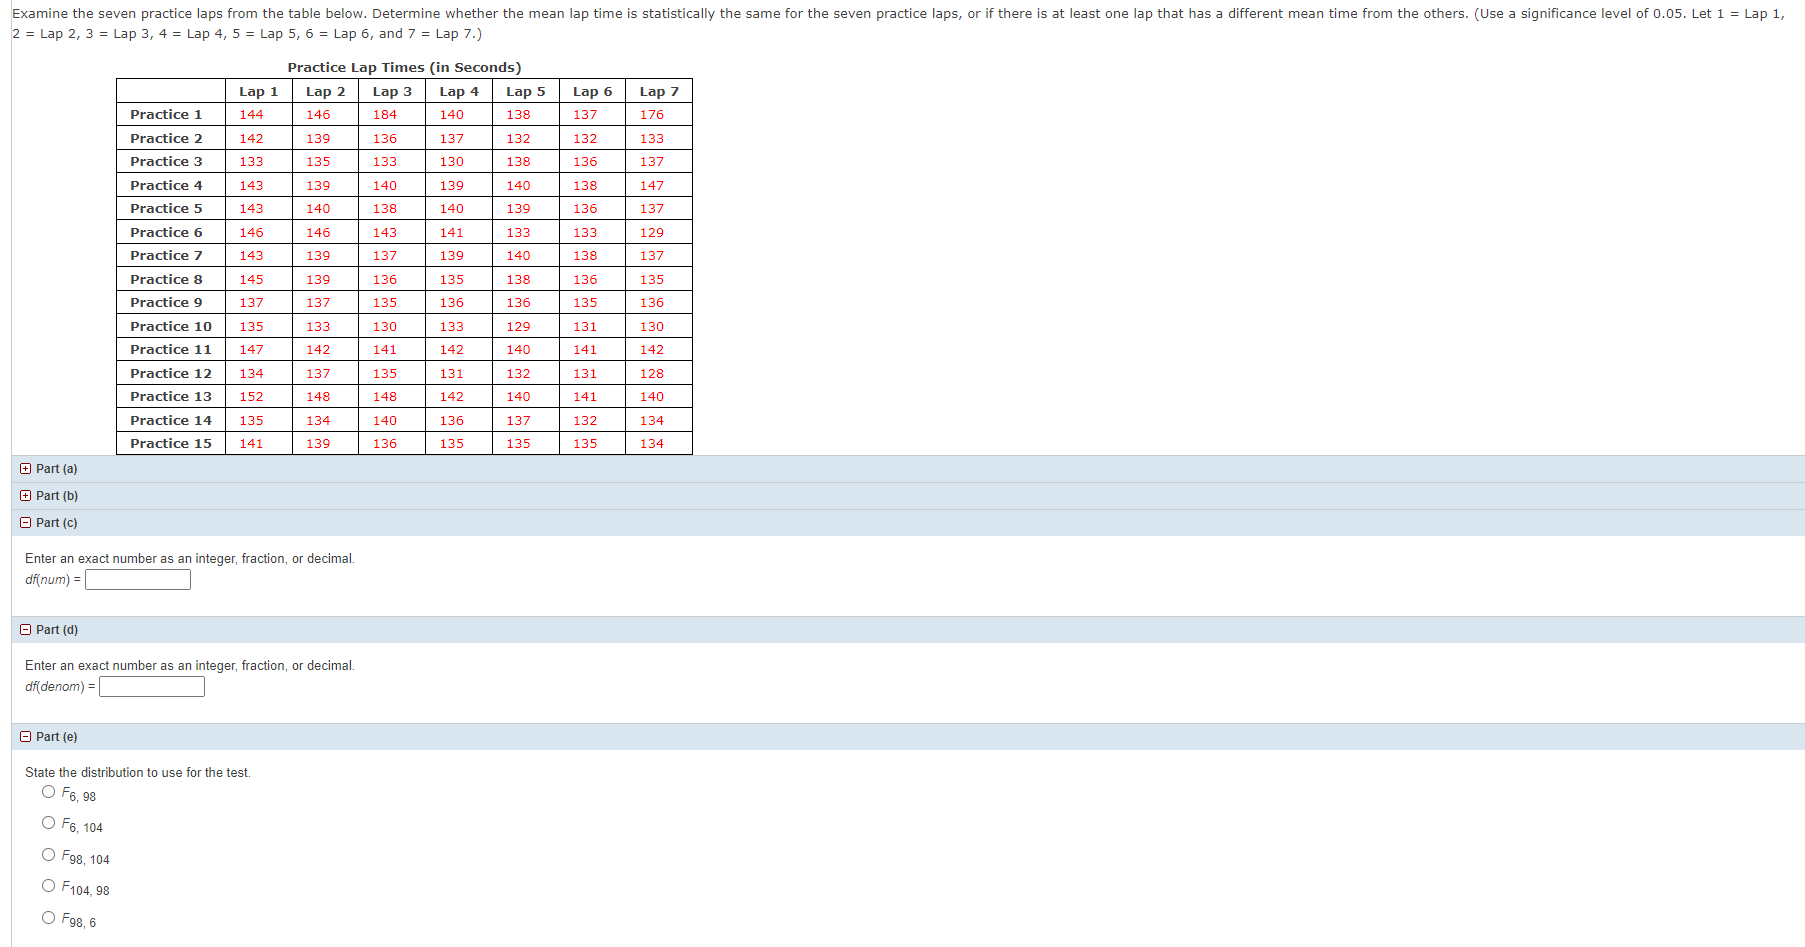Click the Practice 9 row label
The width and height of the screenshot is (1805, 947).
tap(166, 303)
